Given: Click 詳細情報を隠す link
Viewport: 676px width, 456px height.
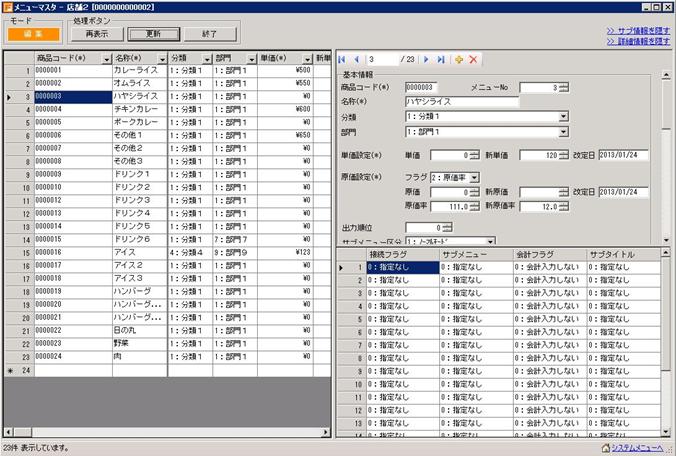Looking at the screenshot, I should click(x=638, y=41).
